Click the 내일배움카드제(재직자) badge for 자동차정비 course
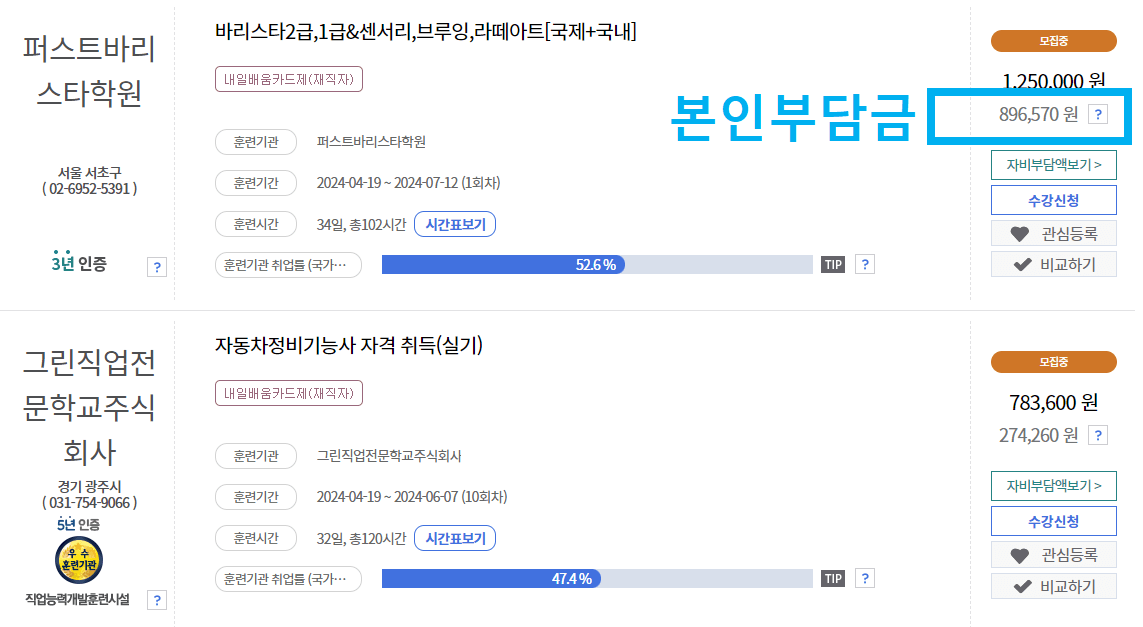Screen dimensions: 1143x627 (x=289, y=393)
